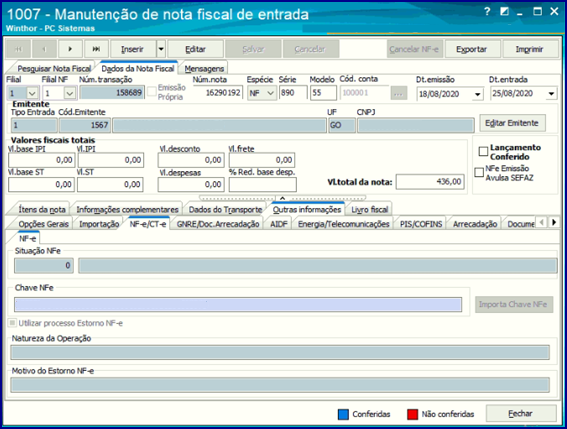Open the AIDF sub-tab

[x=279, y=224]
